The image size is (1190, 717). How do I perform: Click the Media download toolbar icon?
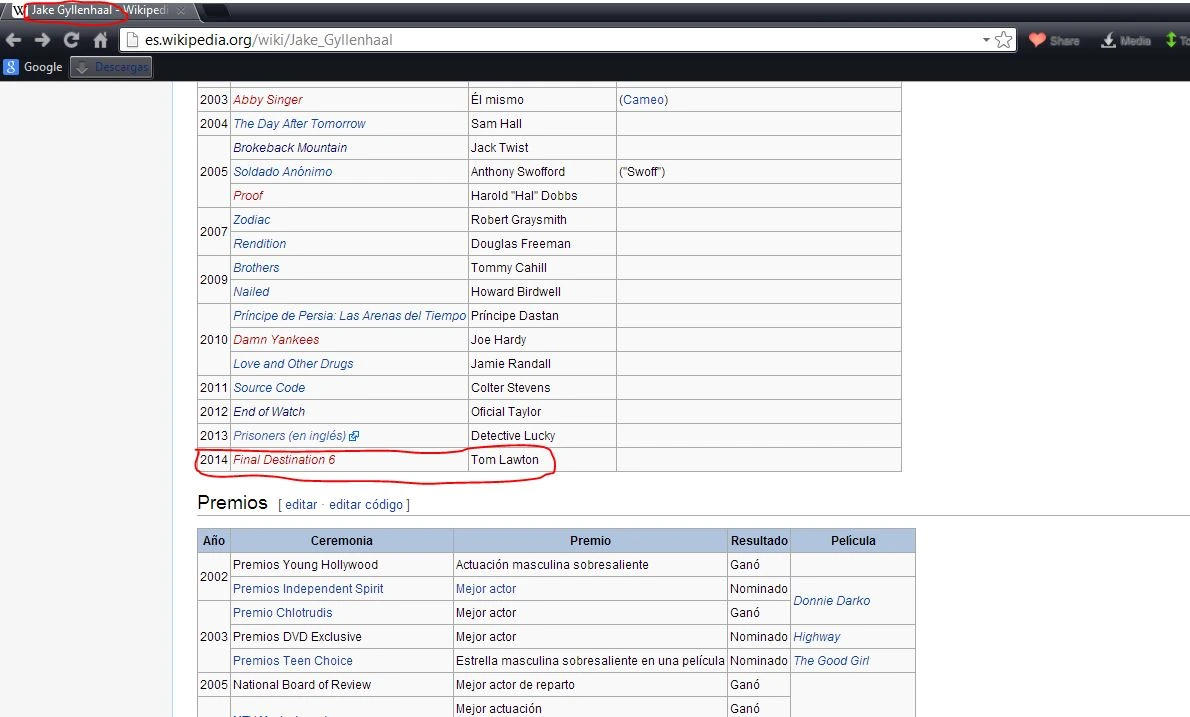pyautogui.click(x=1125, y=40)
